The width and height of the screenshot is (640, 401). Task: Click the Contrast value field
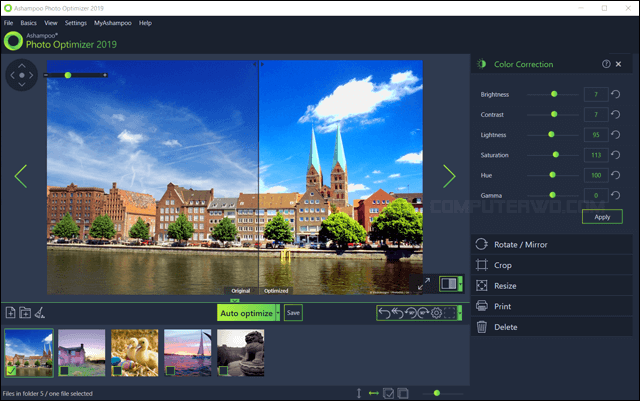coord(596,114)
